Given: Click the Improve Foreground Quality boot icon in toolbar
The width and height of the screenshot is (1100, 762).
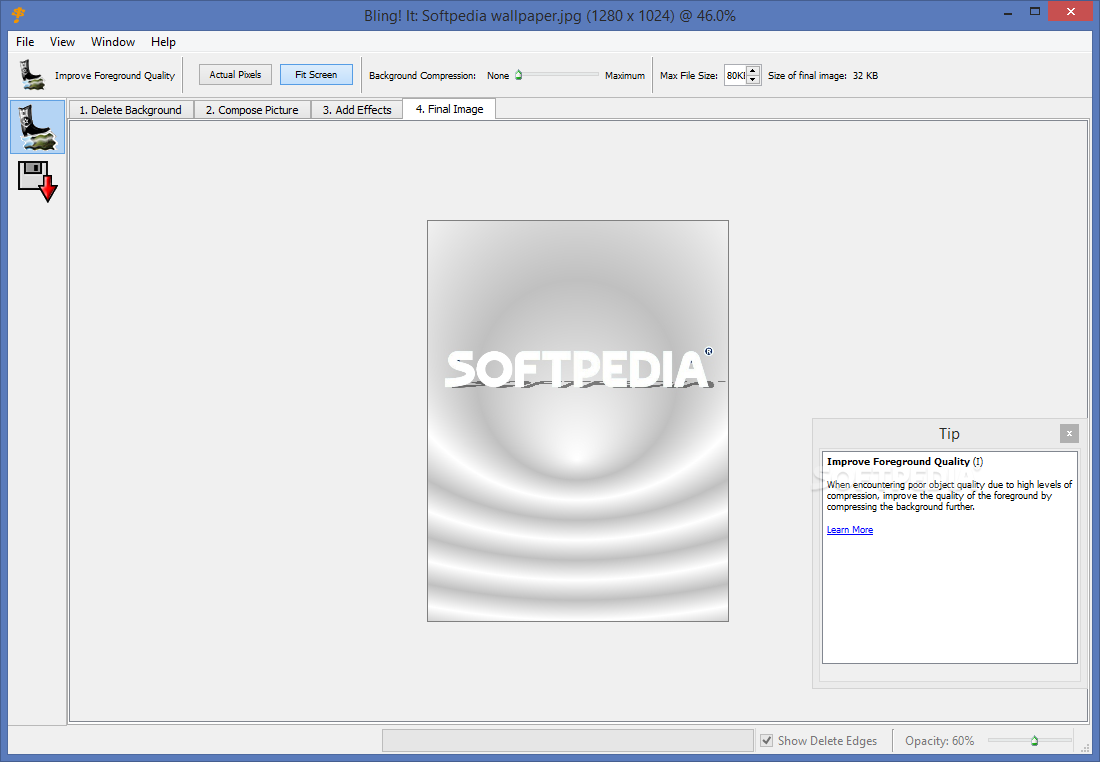Looking at the screenshot, I should [32, 75].
